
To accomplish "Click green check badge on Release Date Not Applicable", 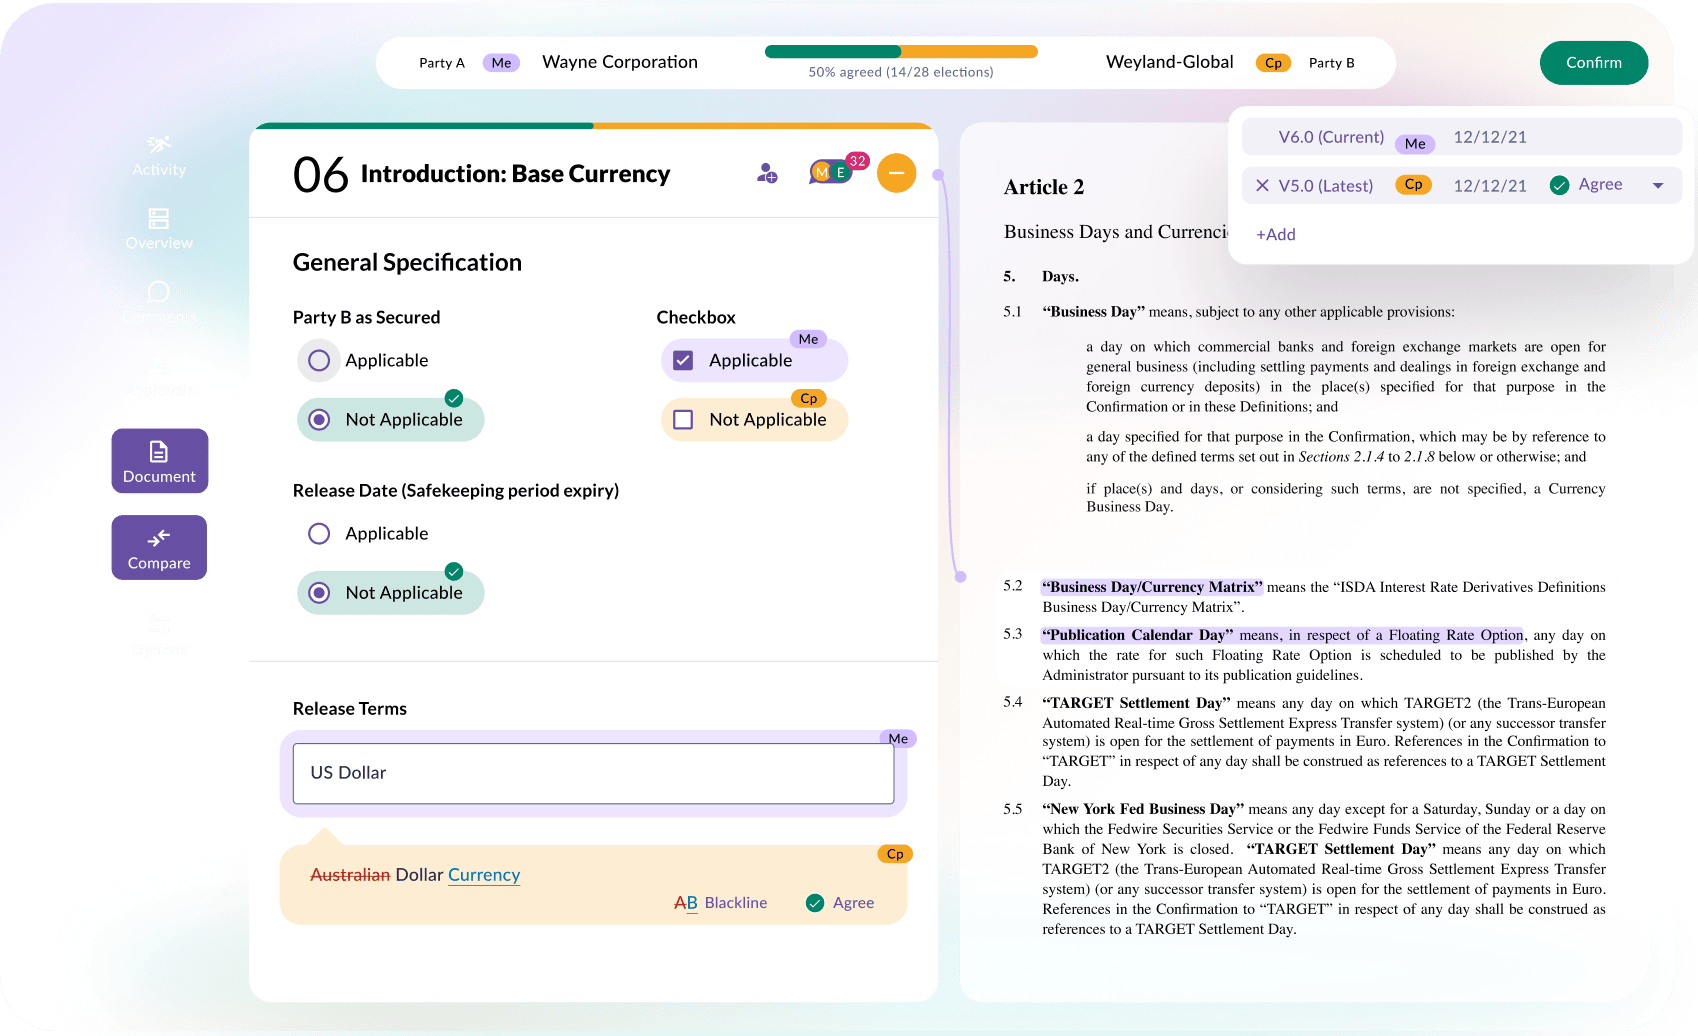I will click(x=454, y=572).
